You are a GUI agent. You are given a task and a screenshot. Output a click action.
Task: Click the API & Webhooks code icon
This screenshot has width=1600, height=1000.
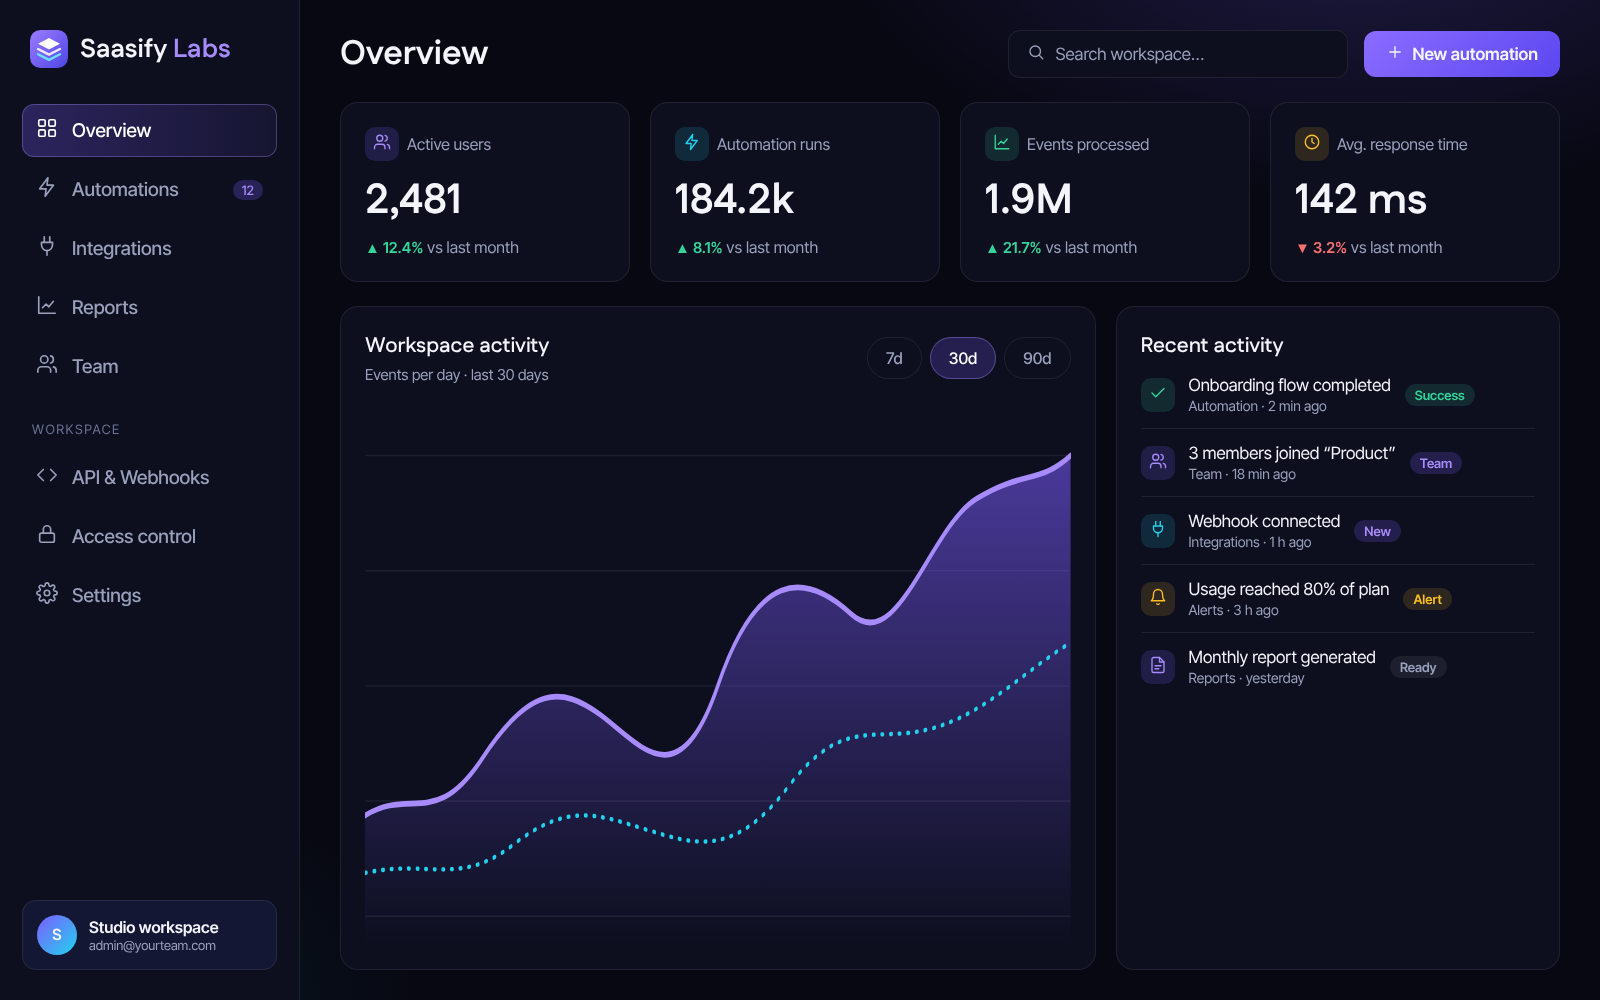tap(47, 476)
